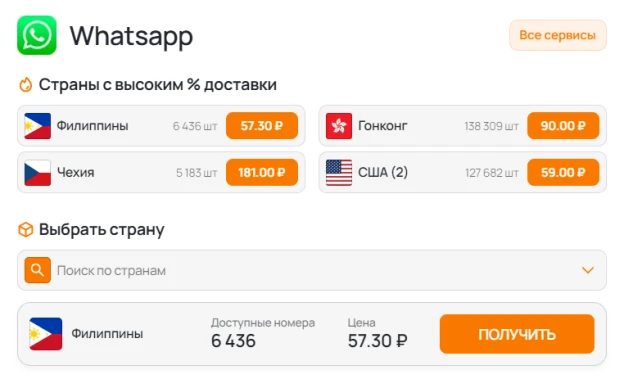The image size is (624, 379).
Task: Focus the Поиск по странам search field
Action: pyautogui.click(x=312, y=270)
